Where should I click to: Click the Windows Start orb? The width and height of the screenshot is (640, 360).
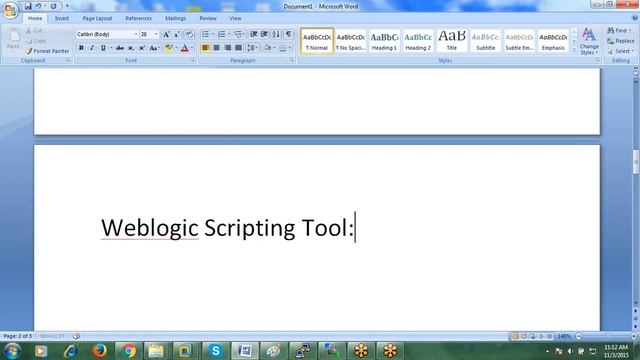pos(12,351)
